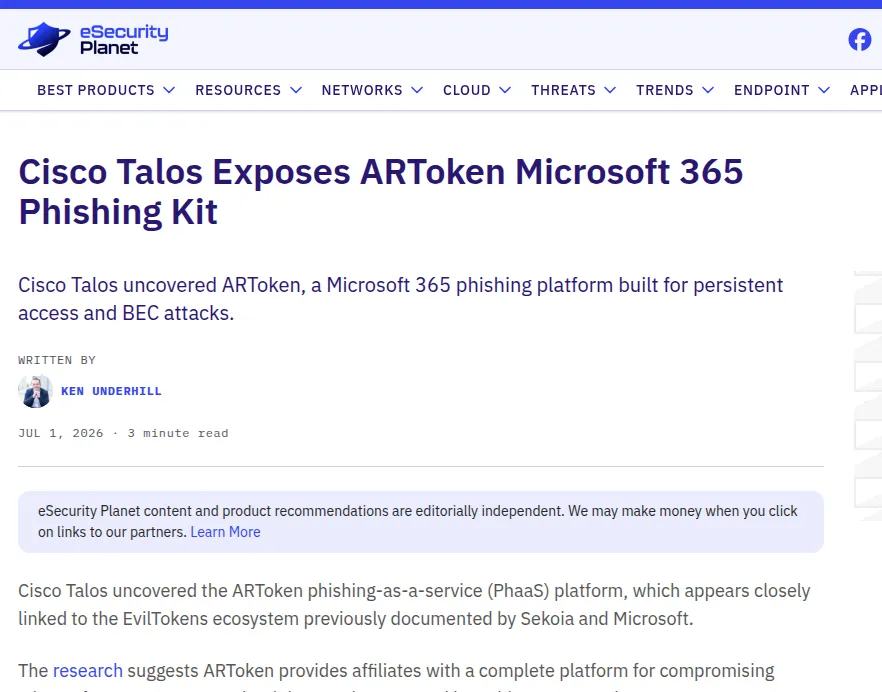This screenshot has width=882, height=692.
Task: Open Ken Underhill author page link
Action: pos(111,391)
